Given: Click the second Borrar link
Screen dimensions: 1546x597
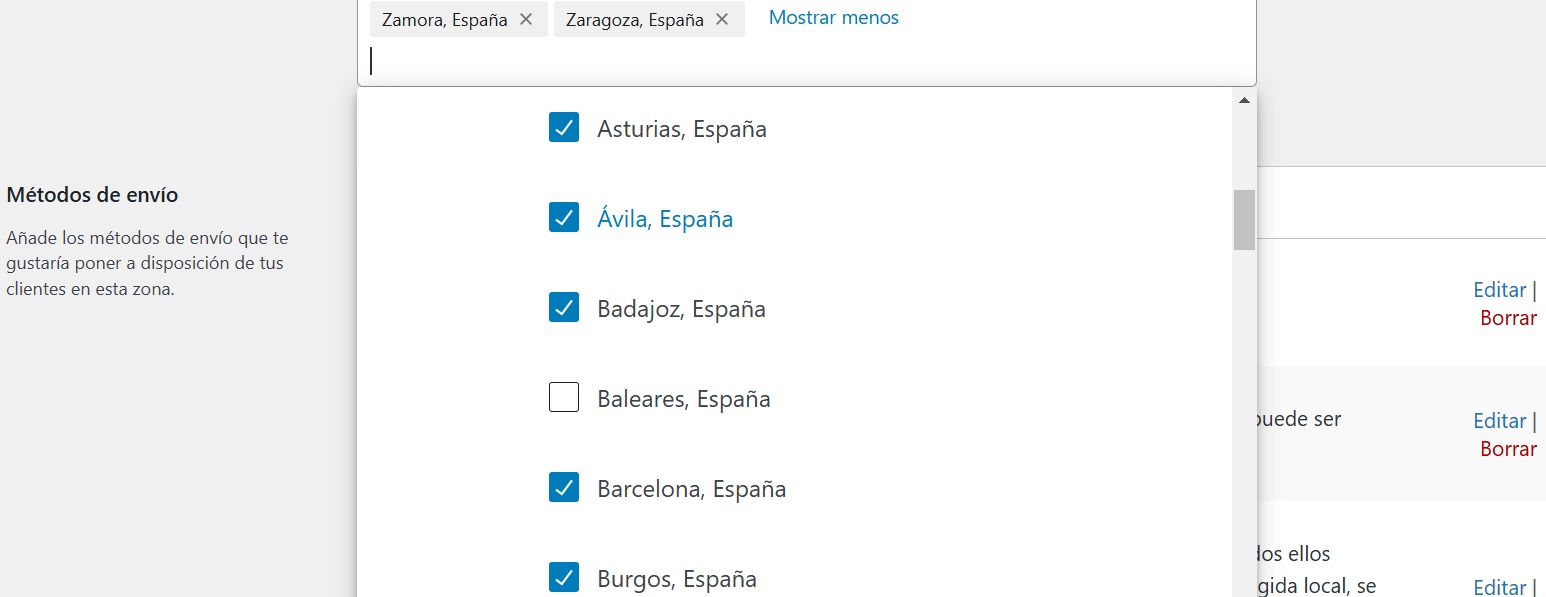Looking at the screenshot, I should pos(1508,449).
